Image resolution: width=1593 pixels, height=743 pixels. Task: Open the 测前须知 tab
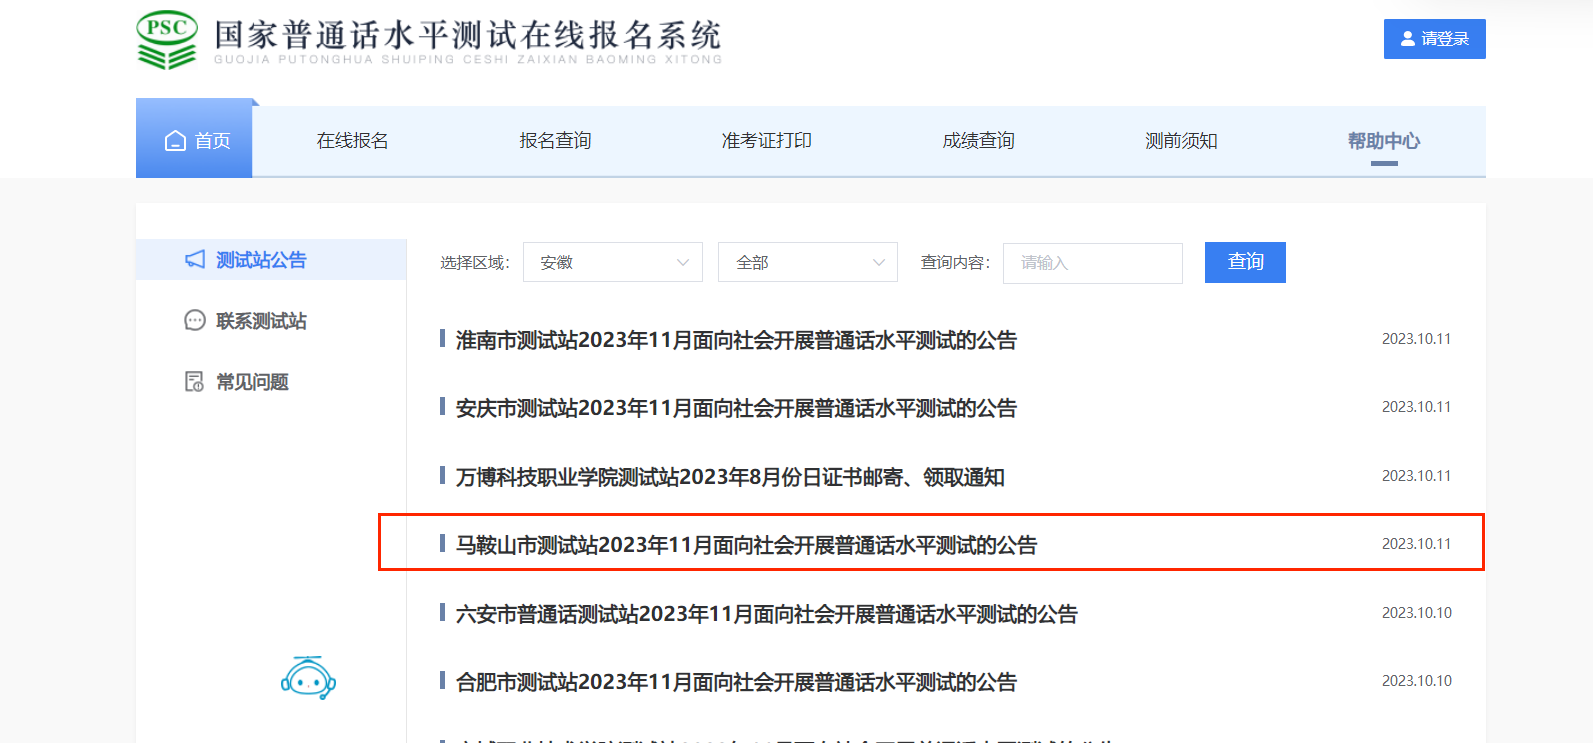point(1181,141)
